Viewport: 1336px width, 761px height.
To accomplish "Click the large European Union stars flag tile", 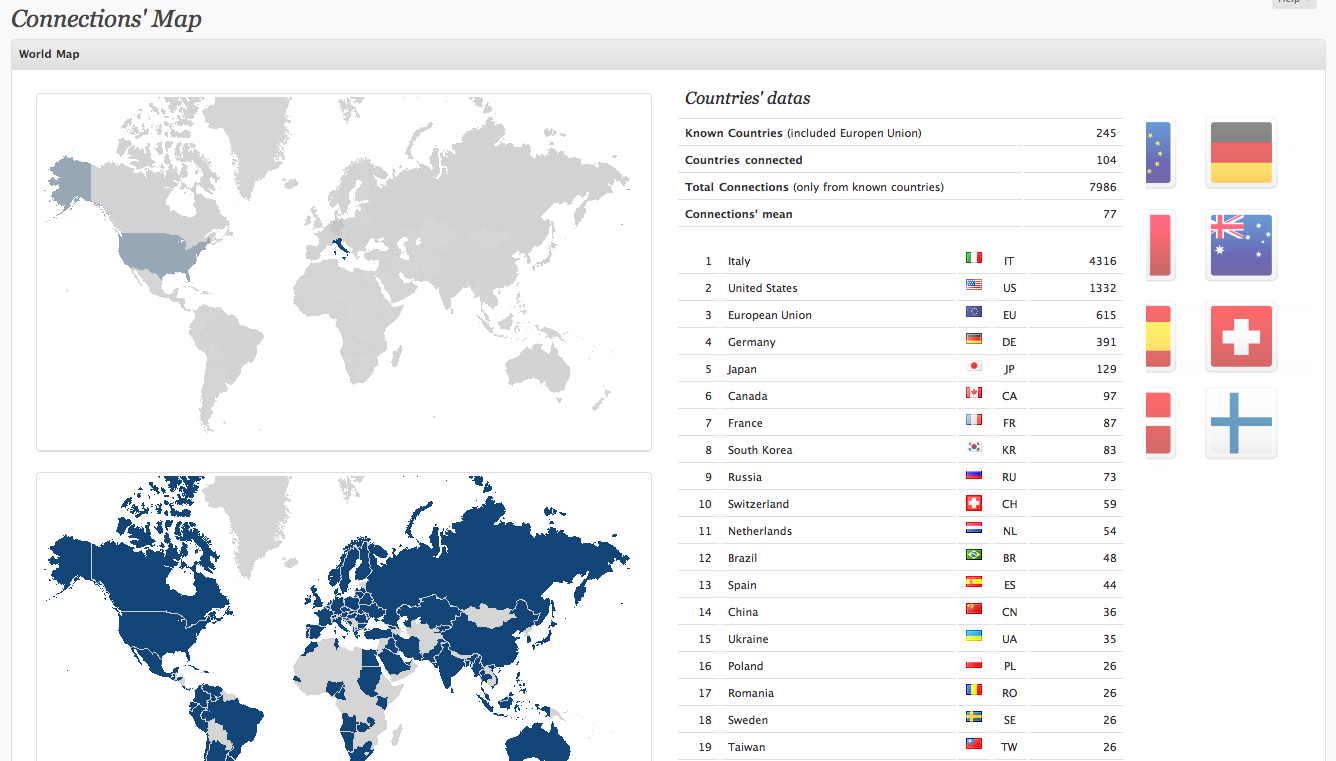I will (x=1160, y=153).
